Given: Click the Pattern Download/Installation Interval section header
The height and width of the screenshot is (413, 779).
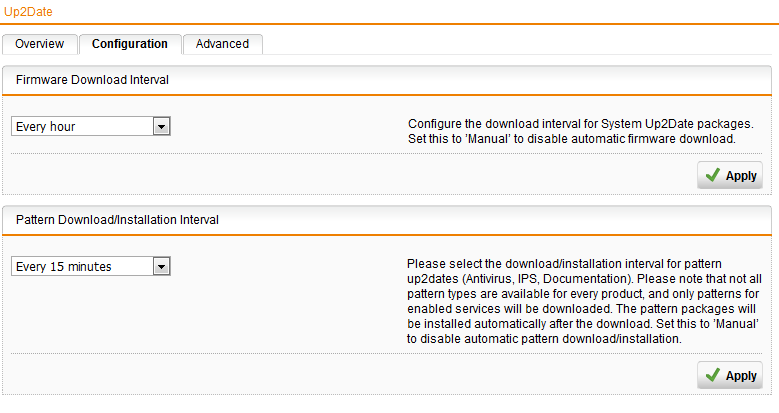Looking at the screenshot, I should [x=117, y=220].
